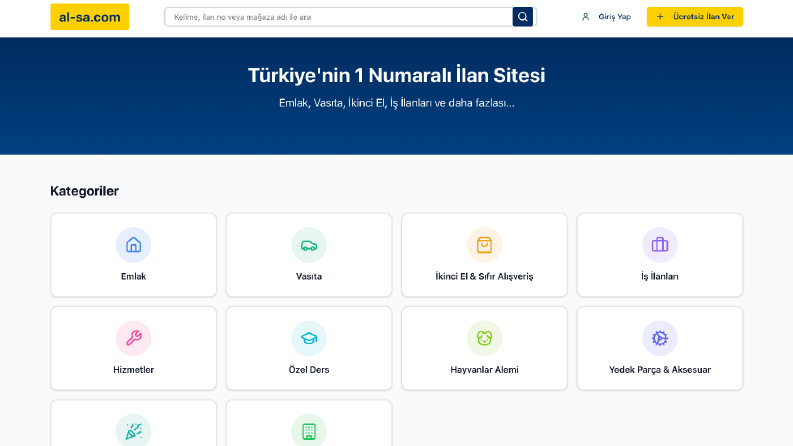Open the Hayvanlar Alemi animal face icon
The image size is (793, 446).
click(x=484, y=338)
